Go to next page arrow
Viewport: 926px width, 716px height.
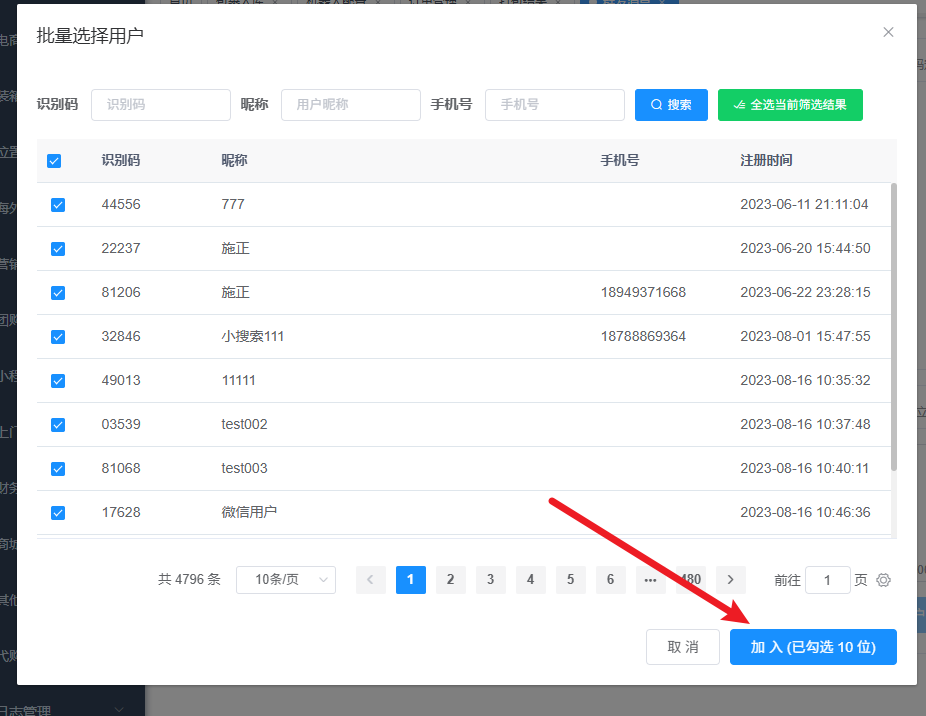[731, 580]
